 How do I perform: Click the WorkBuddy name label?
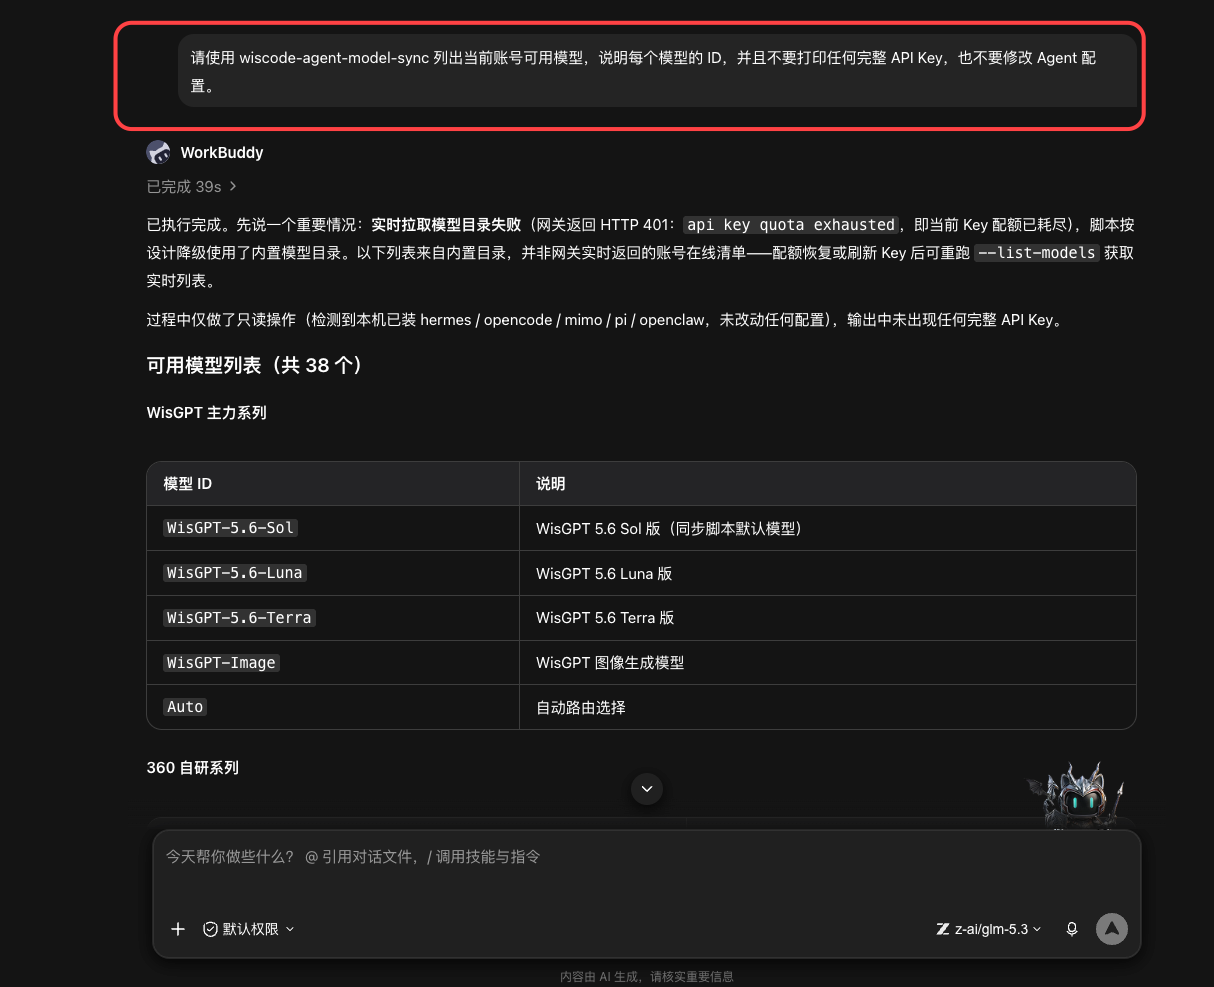[x=222, y=153]
